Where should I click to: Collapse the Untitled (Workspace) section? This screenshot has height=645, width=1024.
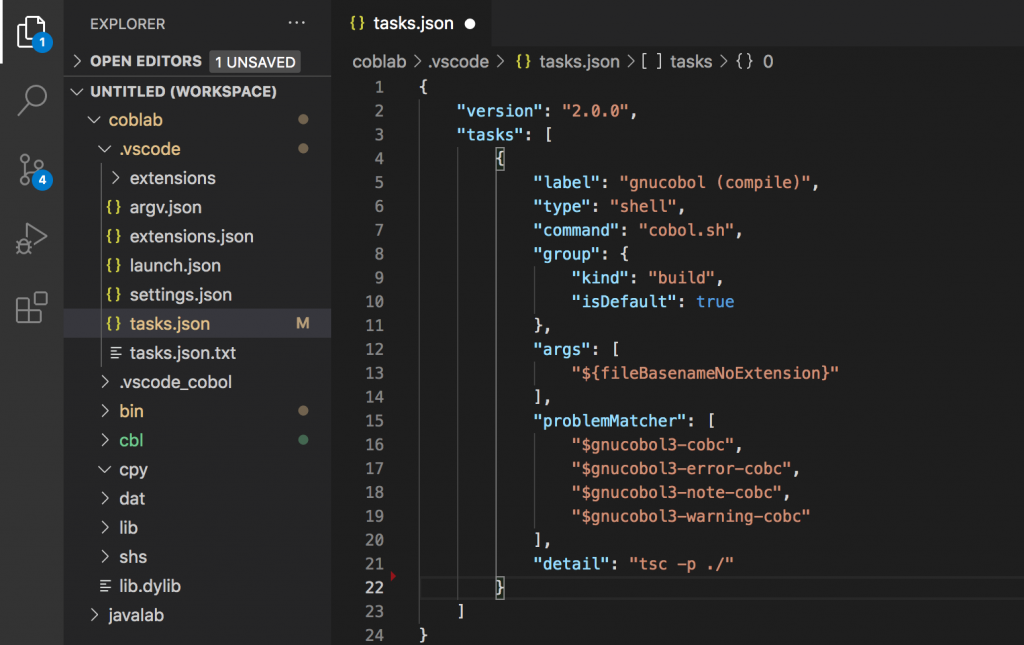[x=77, y=91]
